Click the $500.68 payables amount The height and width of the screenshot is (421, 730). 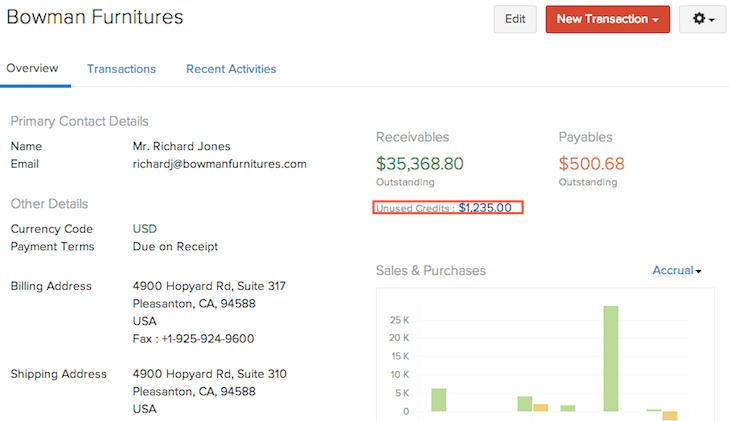tap(591, 164)
